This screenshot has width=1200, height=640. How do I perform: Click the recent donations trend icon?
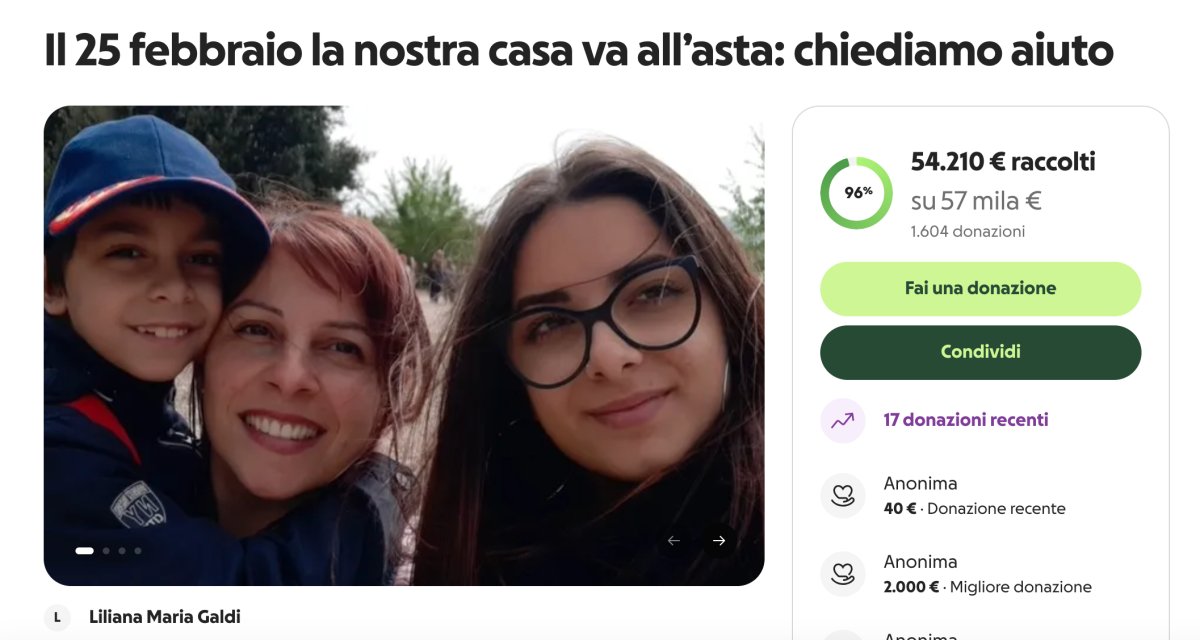(842, 420)
